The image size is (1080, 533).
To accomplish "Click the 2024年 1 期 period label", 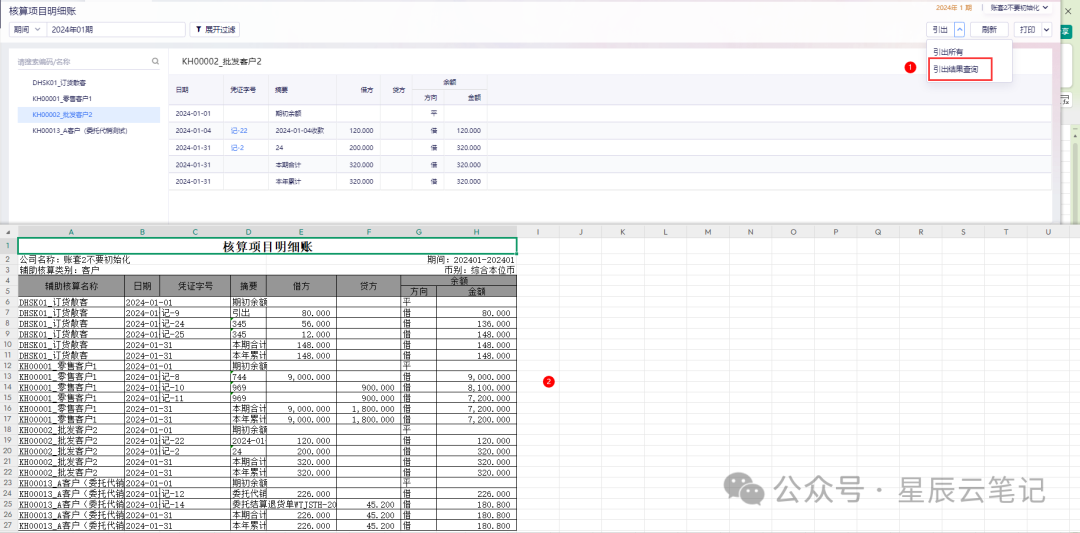I will (x=954, y=8).
